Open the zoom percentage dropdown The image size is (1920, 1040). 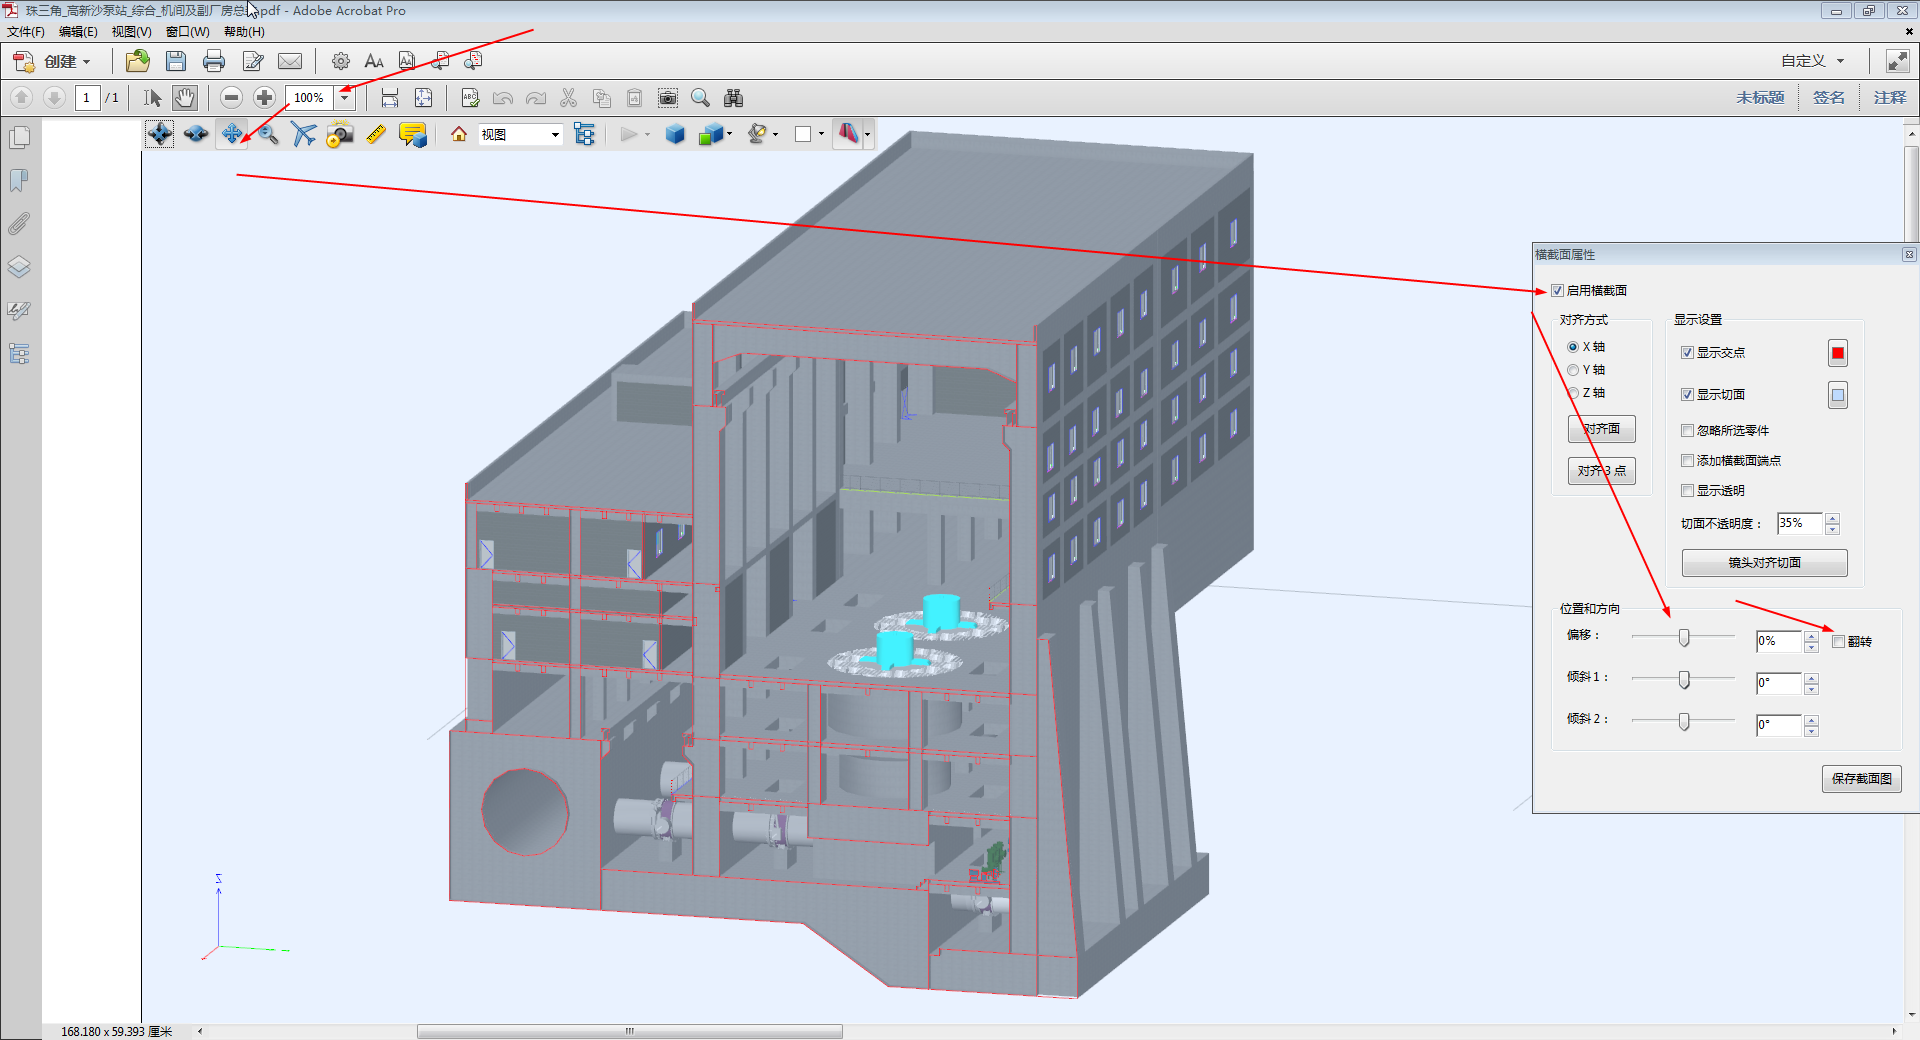click(x=345, y=98)
